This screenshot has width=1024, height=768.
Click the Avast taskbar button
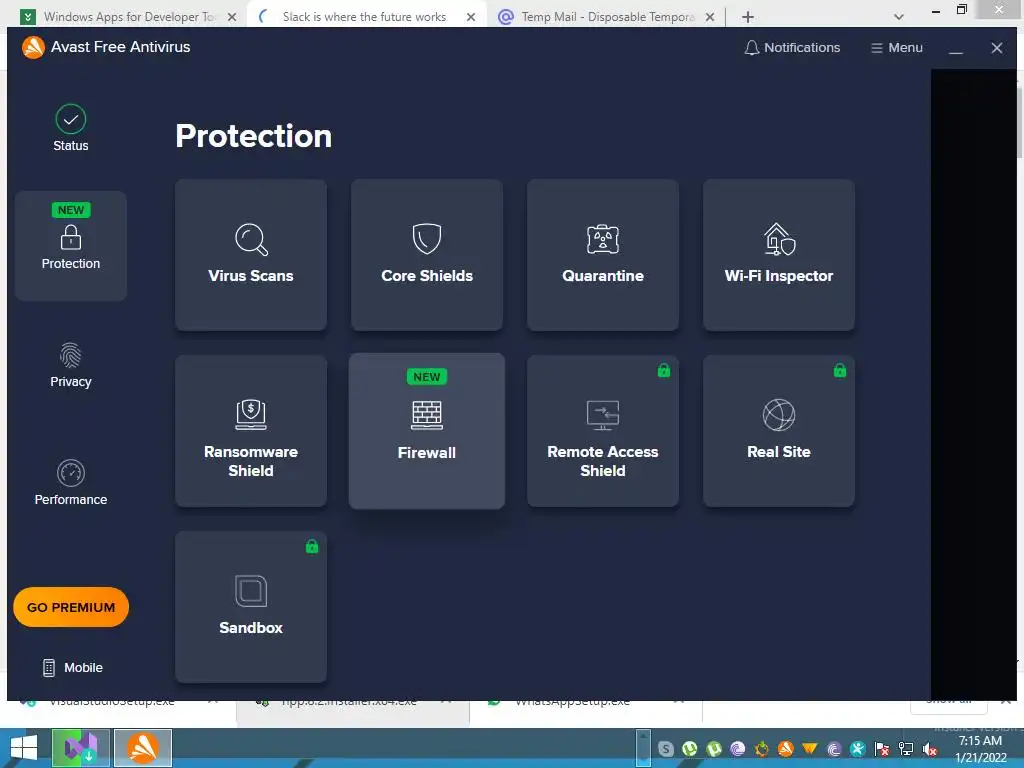point(143,748)
